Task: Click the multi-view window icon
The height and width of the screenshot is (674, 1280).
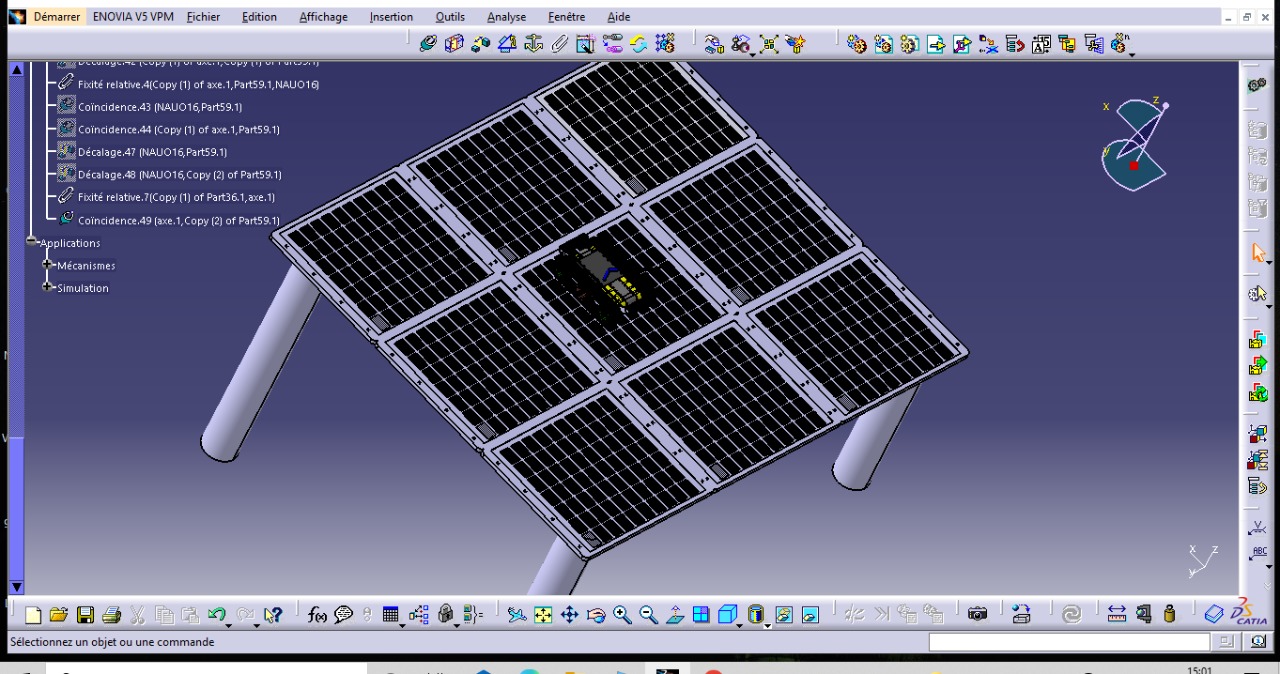Action: click(x=701, y=615)
